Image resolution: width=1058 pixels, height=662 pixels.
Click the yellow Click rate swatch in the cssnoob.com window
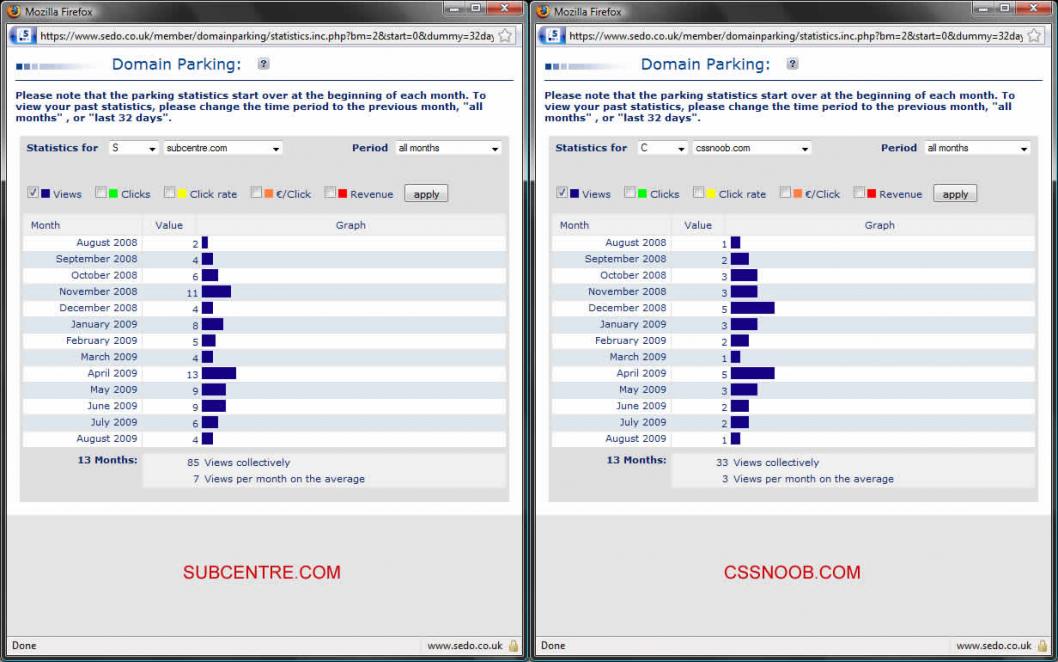(711, 194)
